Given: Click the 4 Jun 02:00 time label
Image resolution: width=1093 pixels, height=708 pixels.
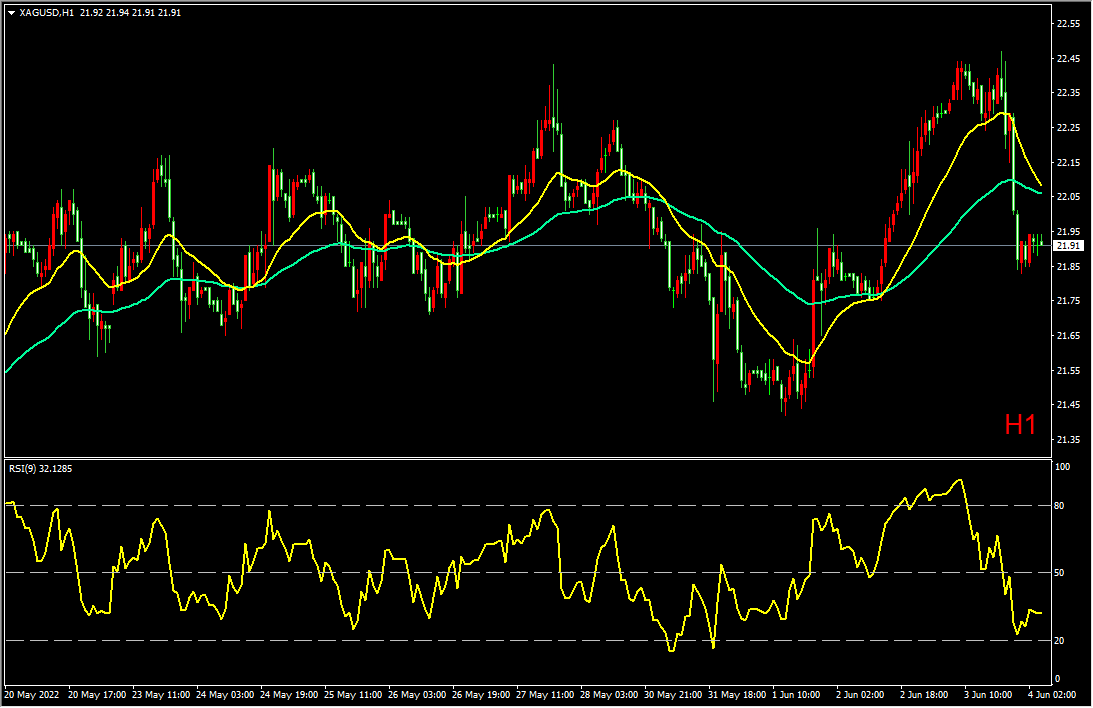Looking at the screenshot, I should click(x=1053, y=695).
